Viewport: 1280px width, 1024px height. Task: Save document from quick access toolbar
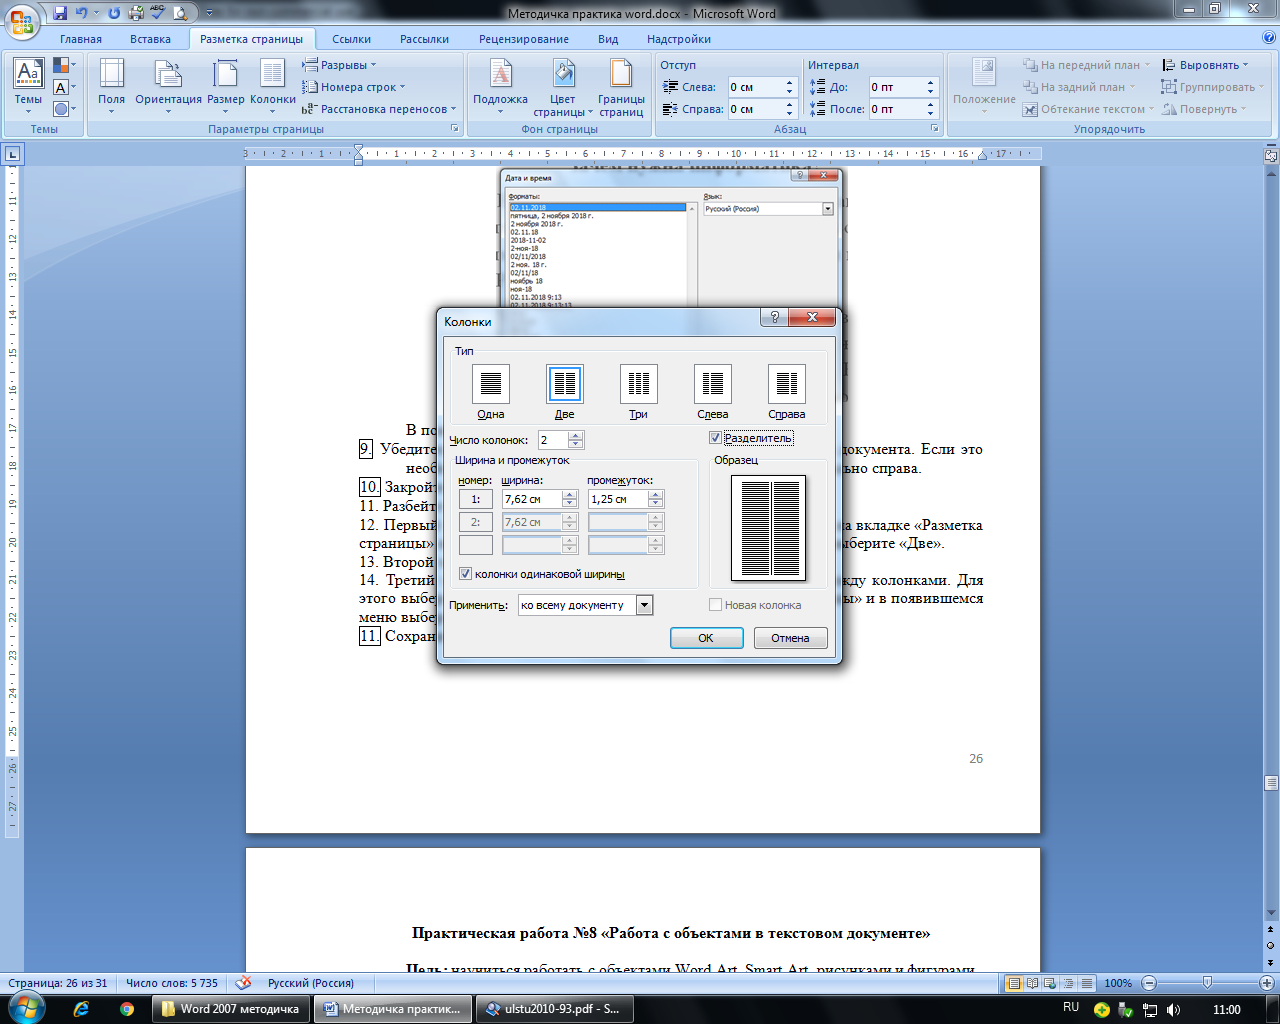tap(61, 13)
